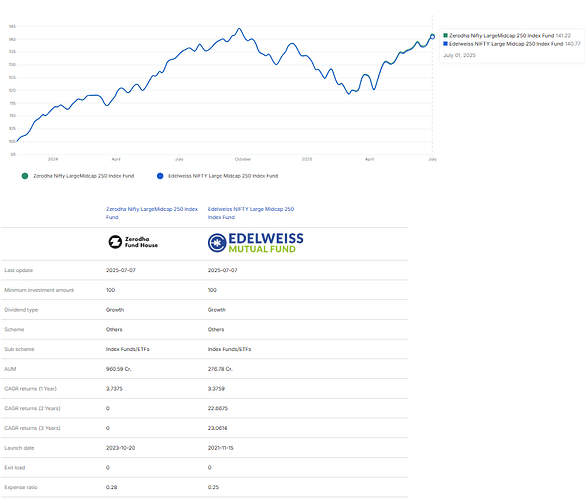Click the 2025 label on chart axis
This screenshot has width=585, height=500.
(x=307, y=159)
